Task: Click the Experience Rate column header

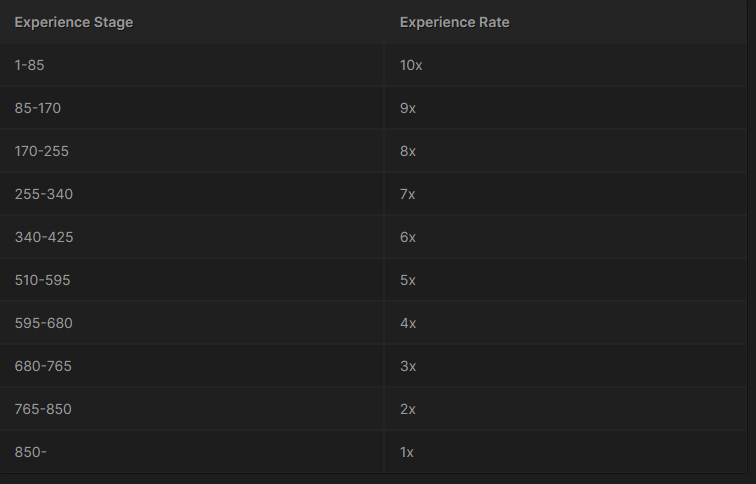Action: point(454,22)
